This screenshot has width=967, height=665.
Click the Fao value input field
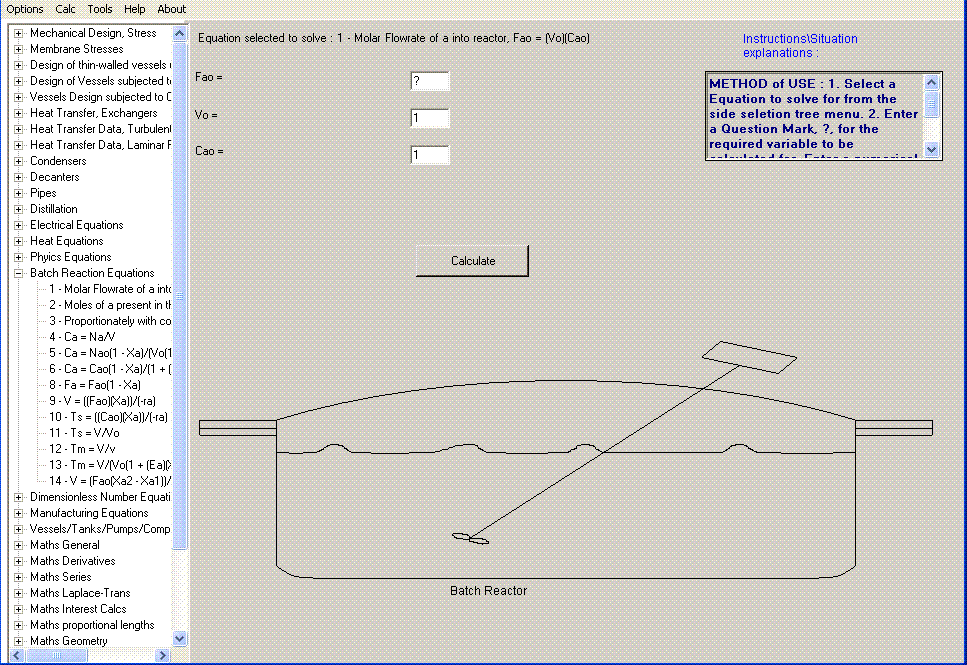point(429,81)
